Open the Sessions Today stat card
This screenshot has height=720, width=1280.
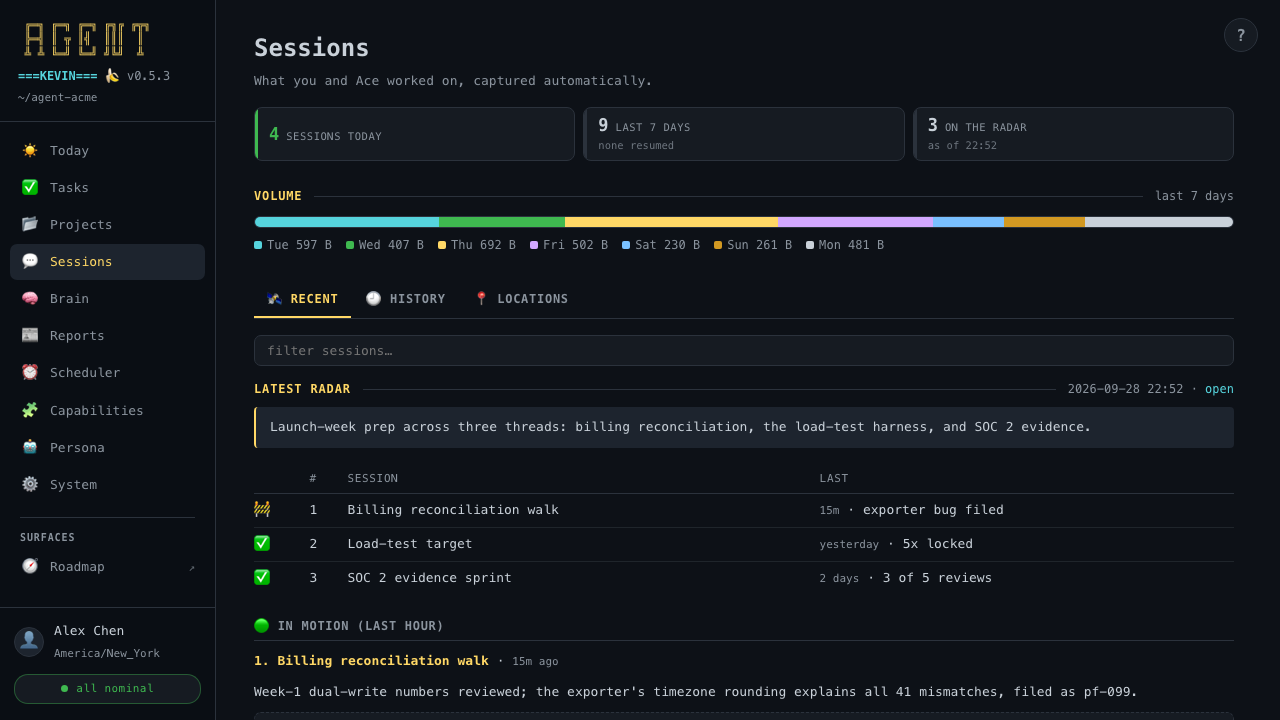(x=414, y=134)
